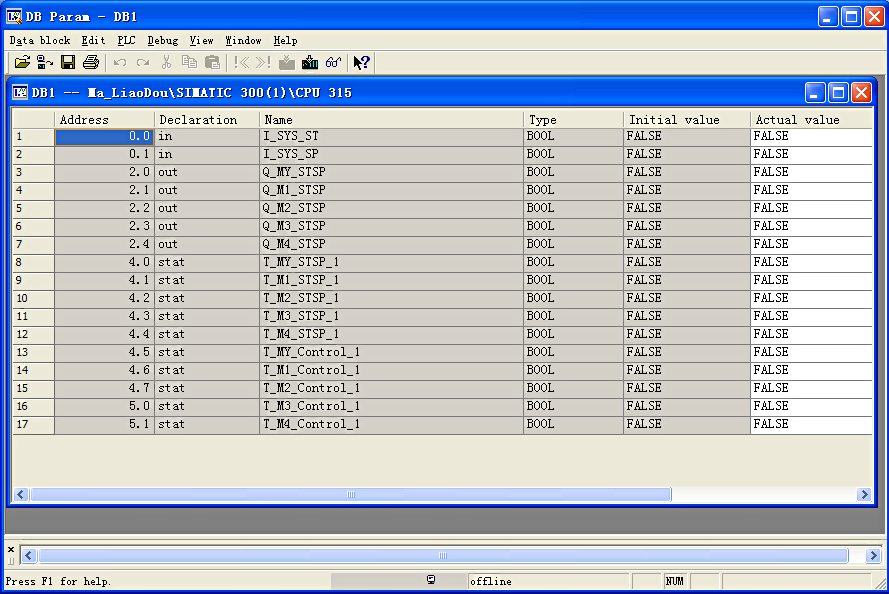Click the Address column header

[104, 120]
